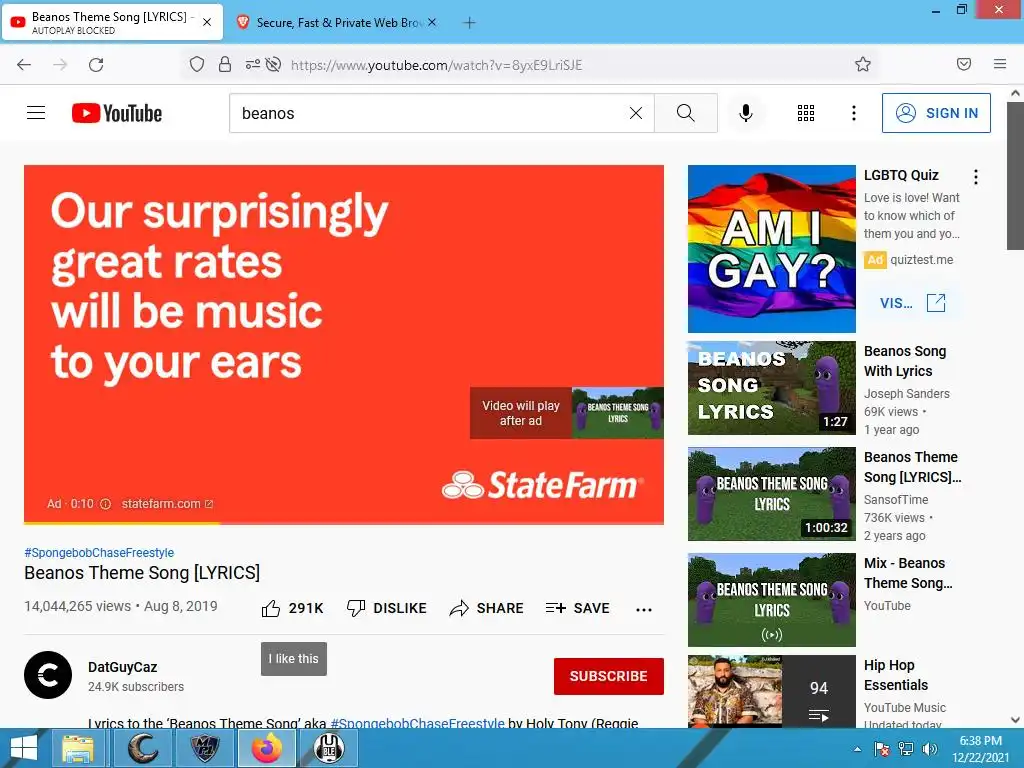1024x768 pixels.
Task: Click the Beanos Song With Lyrics title
Action: tap(904, 360)
